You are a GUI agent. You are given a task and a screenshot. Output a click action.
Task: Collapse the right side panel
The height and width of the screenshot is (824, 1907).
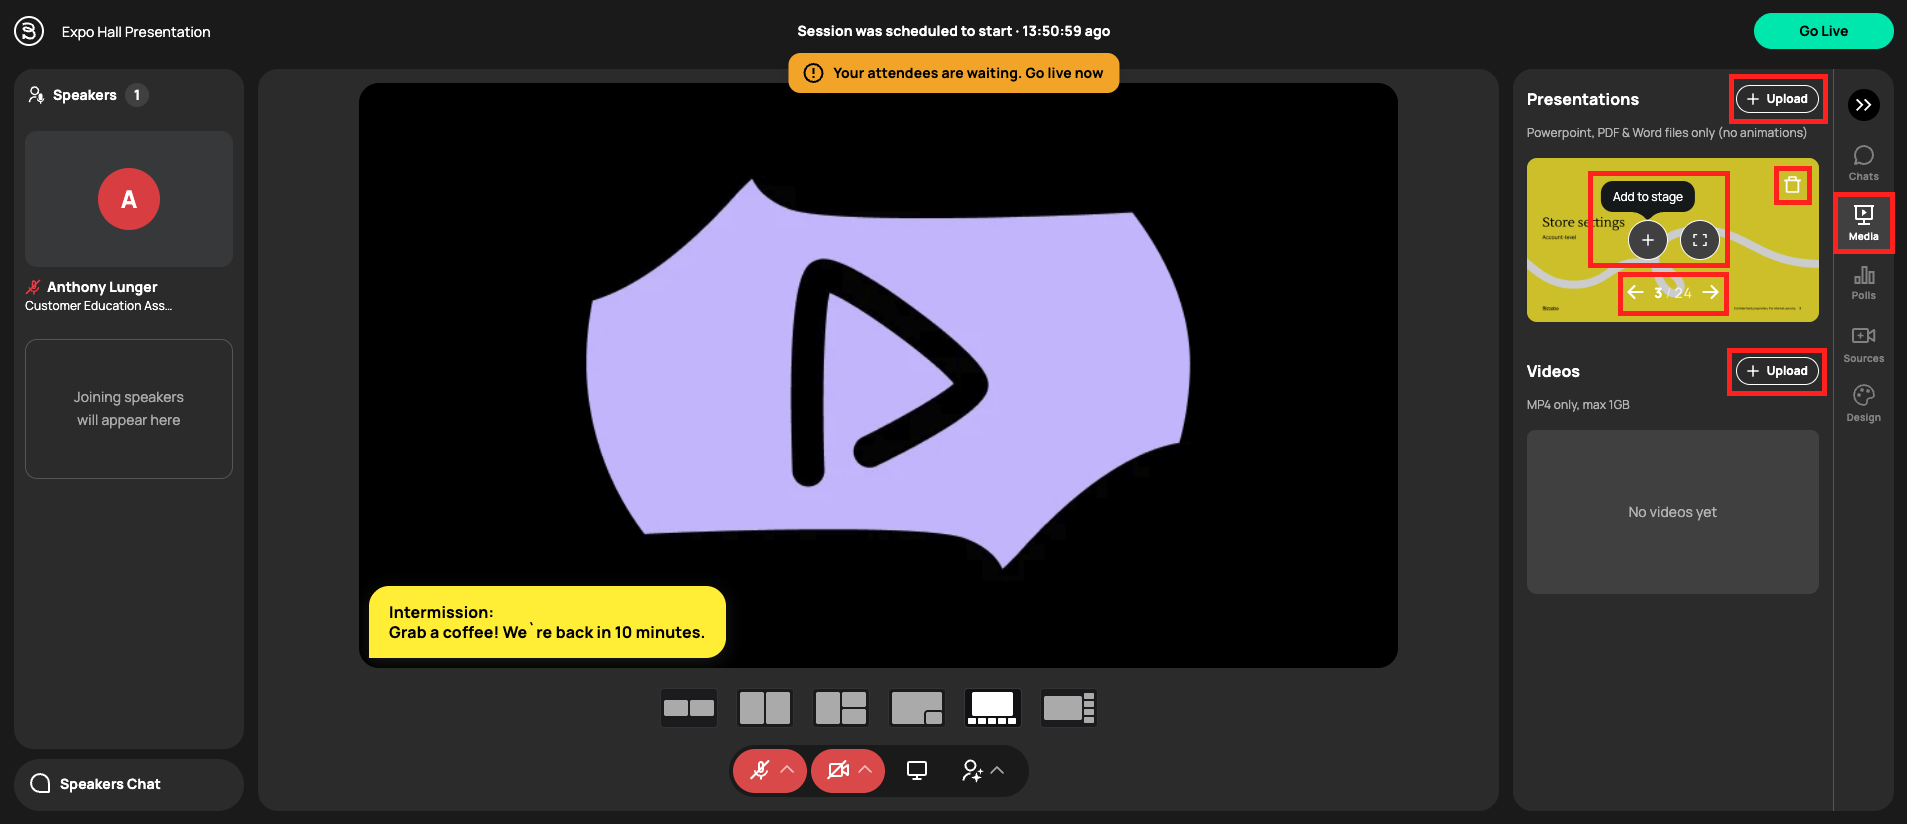tap(1863, 105)
